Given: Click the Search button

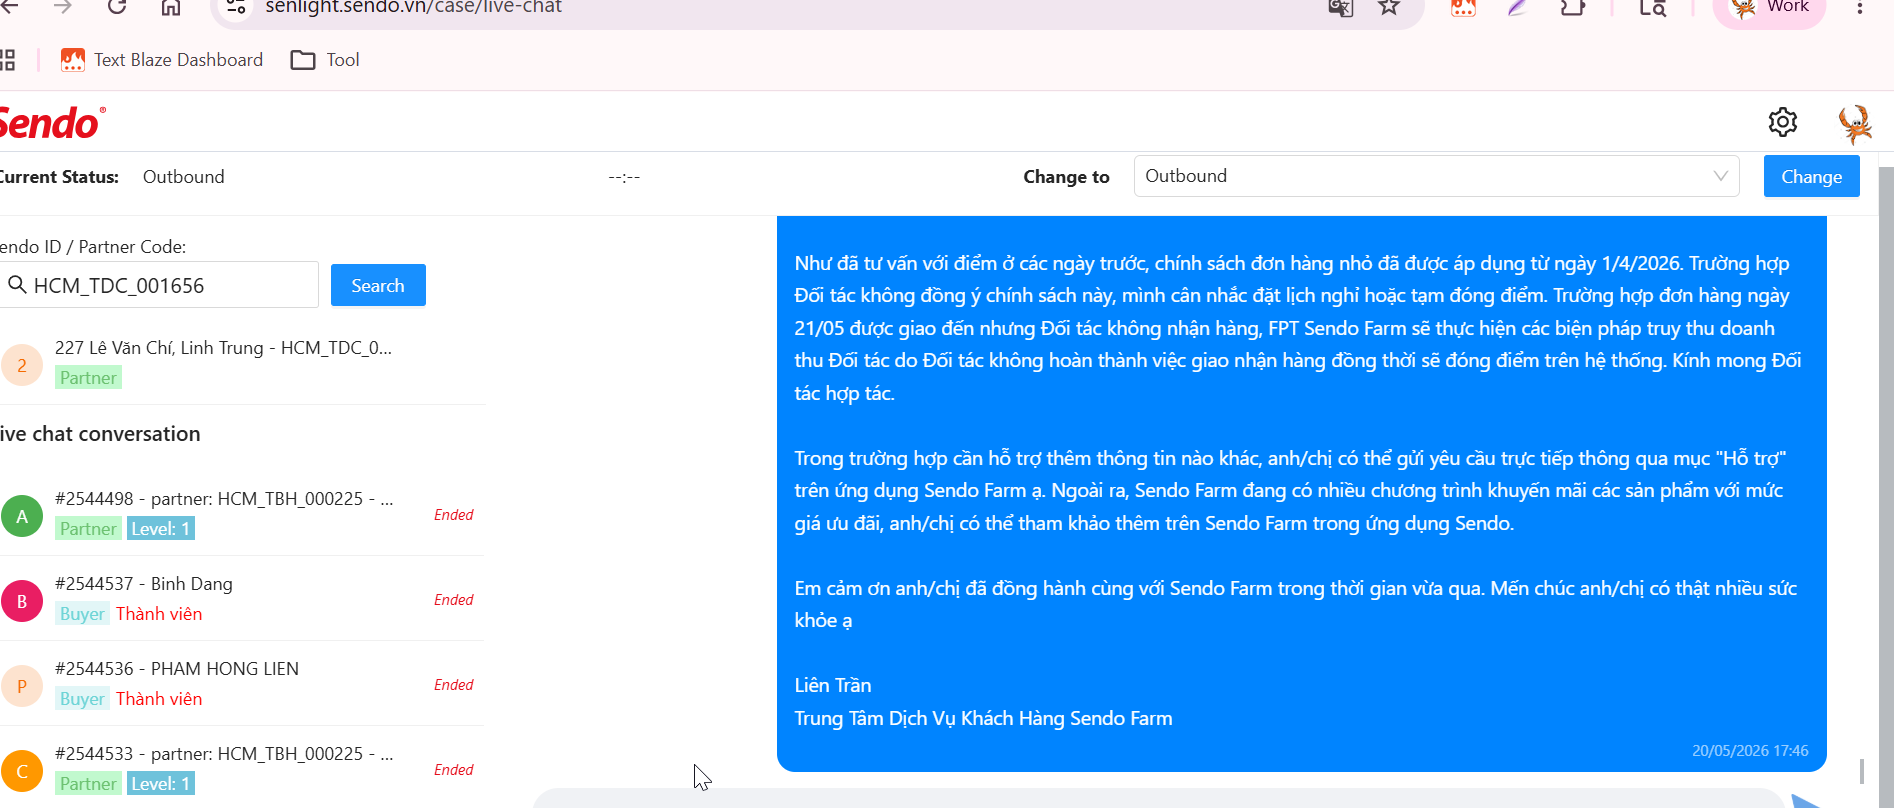Looking at the screenshot, I should coord(378,285).
